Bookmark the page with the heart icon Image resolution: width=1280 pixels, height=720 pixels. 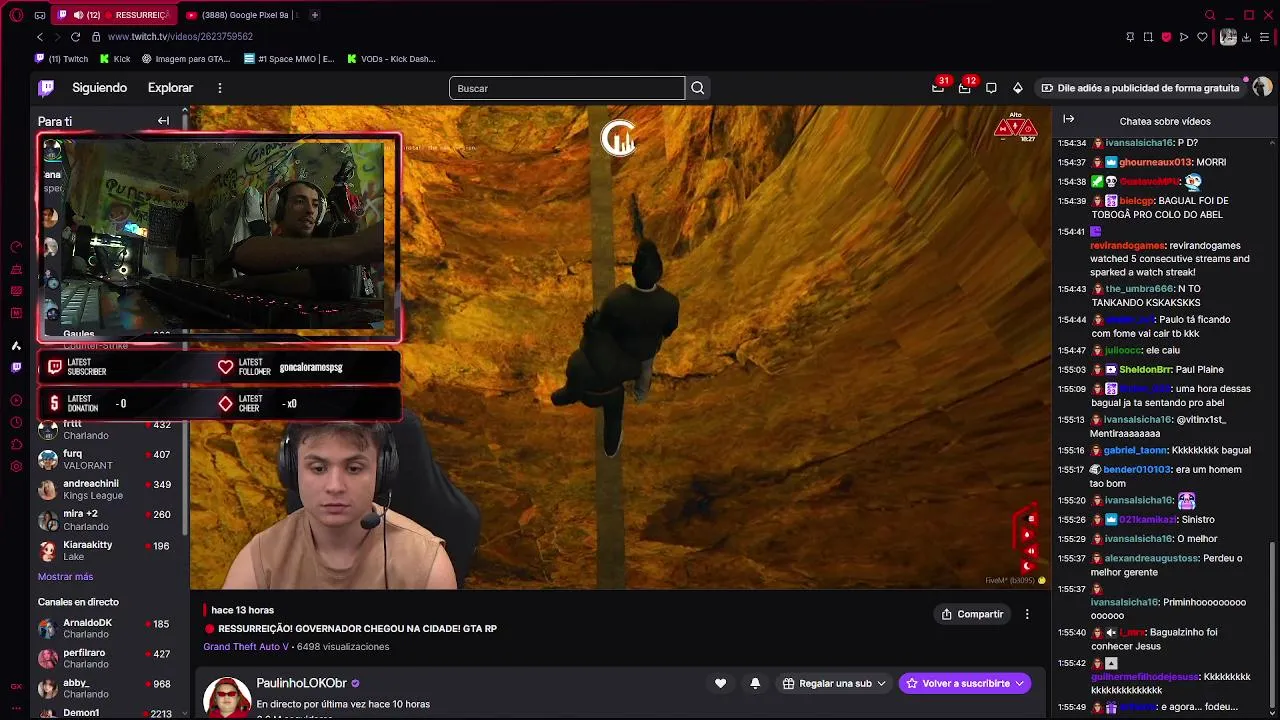coord(1202,37)
